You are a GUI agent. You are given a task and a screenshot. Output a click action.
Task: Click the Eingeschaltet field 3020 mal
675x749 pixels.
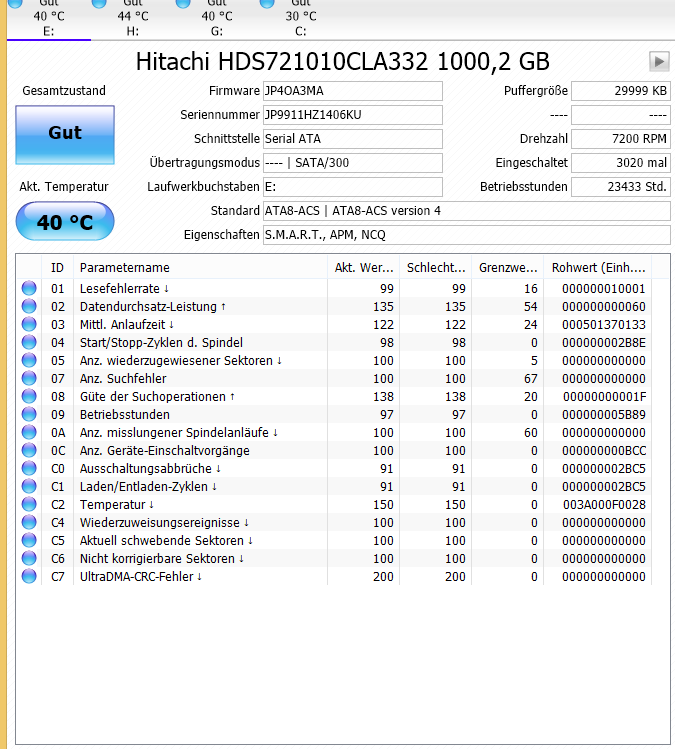(x=621, y=162)
